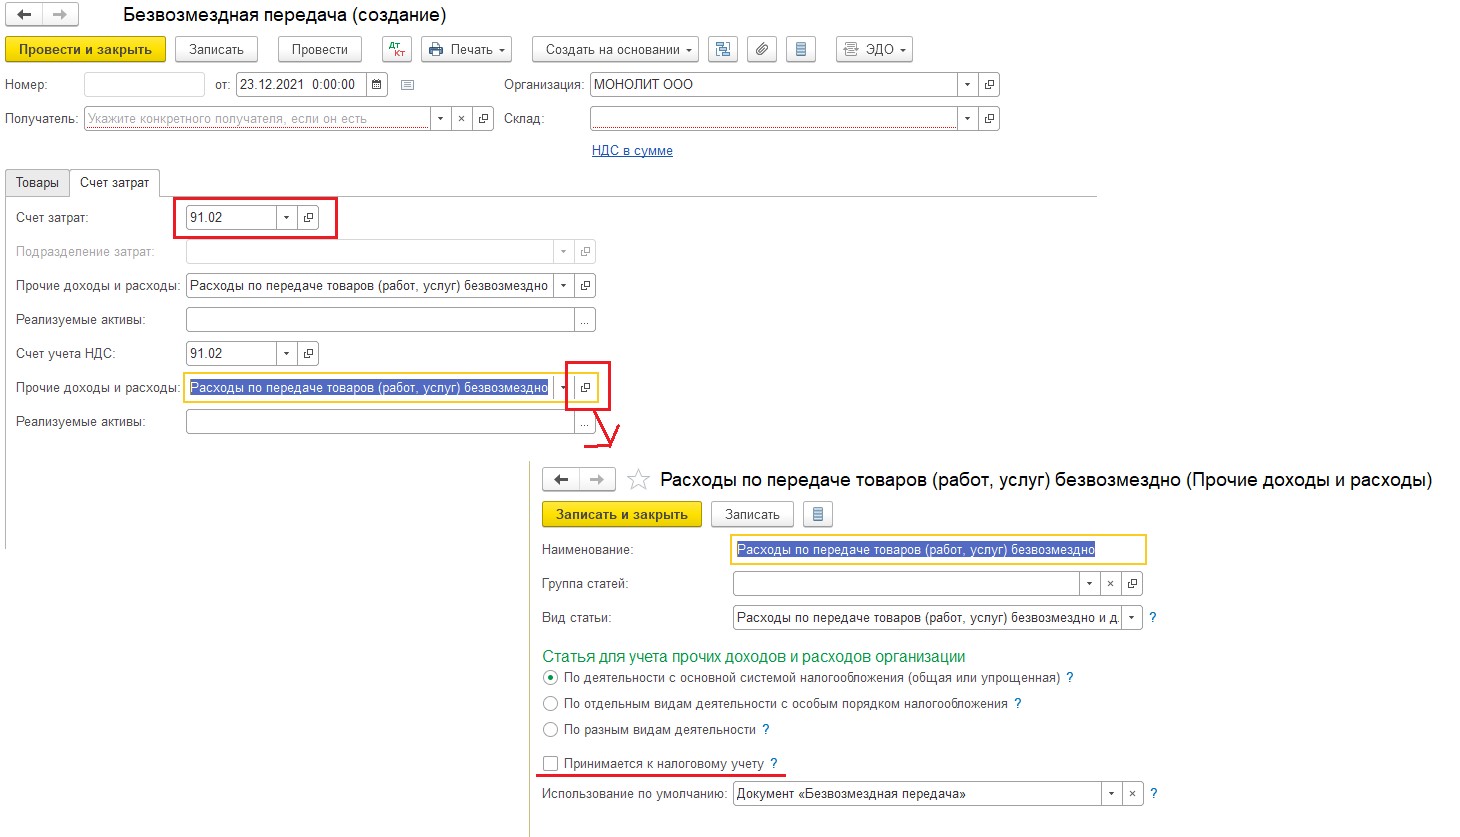
Task: Open the Получатель record with its open button
Action: 483,119
